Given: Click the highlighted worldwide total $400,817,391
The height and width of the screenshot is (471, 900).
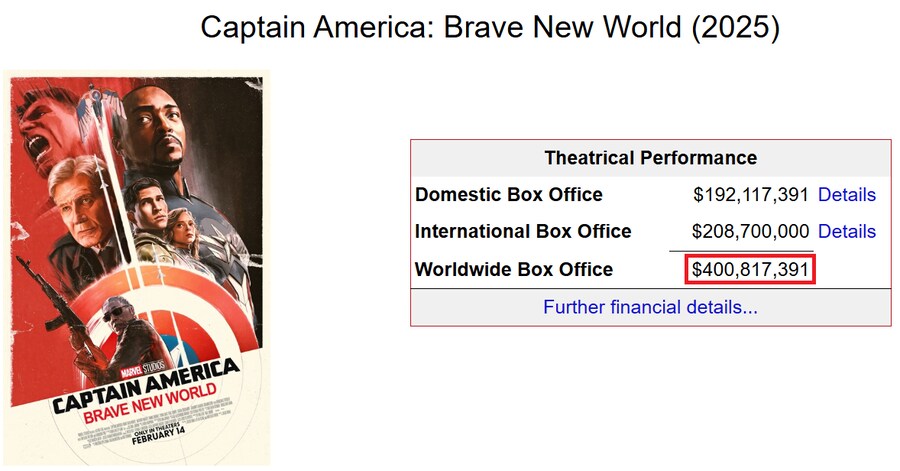Looking at the screenshot, I should pos(750,269).
